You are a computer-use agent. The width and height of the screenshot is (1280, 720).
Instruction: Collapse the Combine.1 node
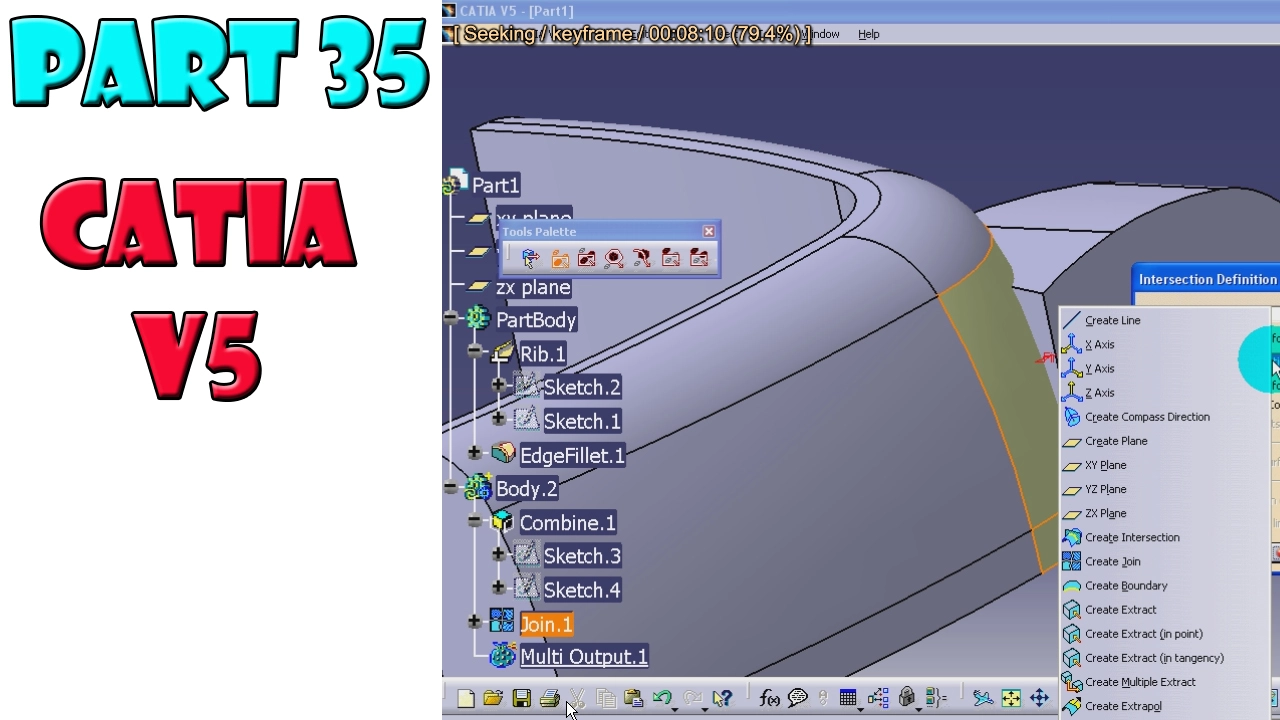pos(475,521)
